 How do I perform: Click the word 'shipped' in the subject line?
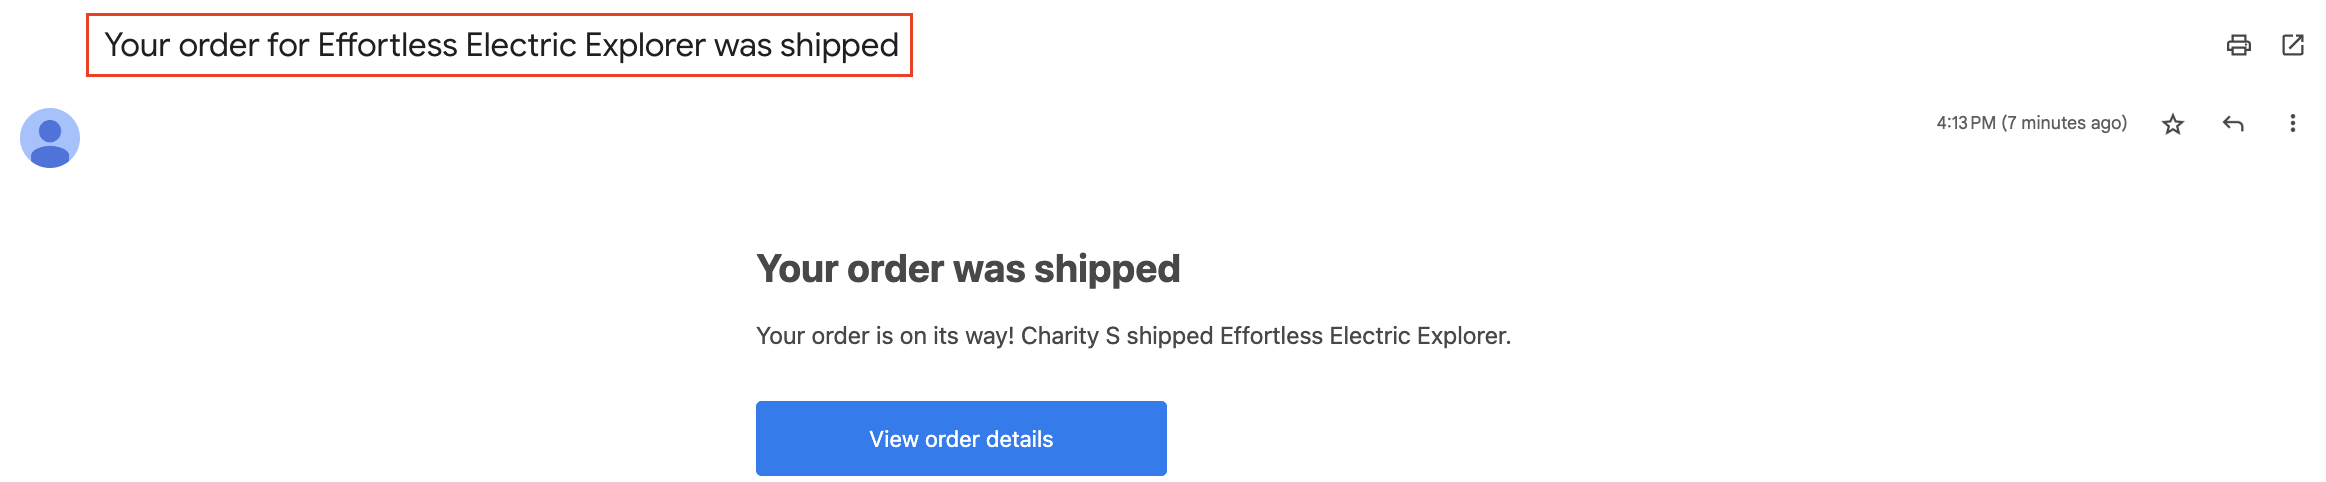[839, 45]
